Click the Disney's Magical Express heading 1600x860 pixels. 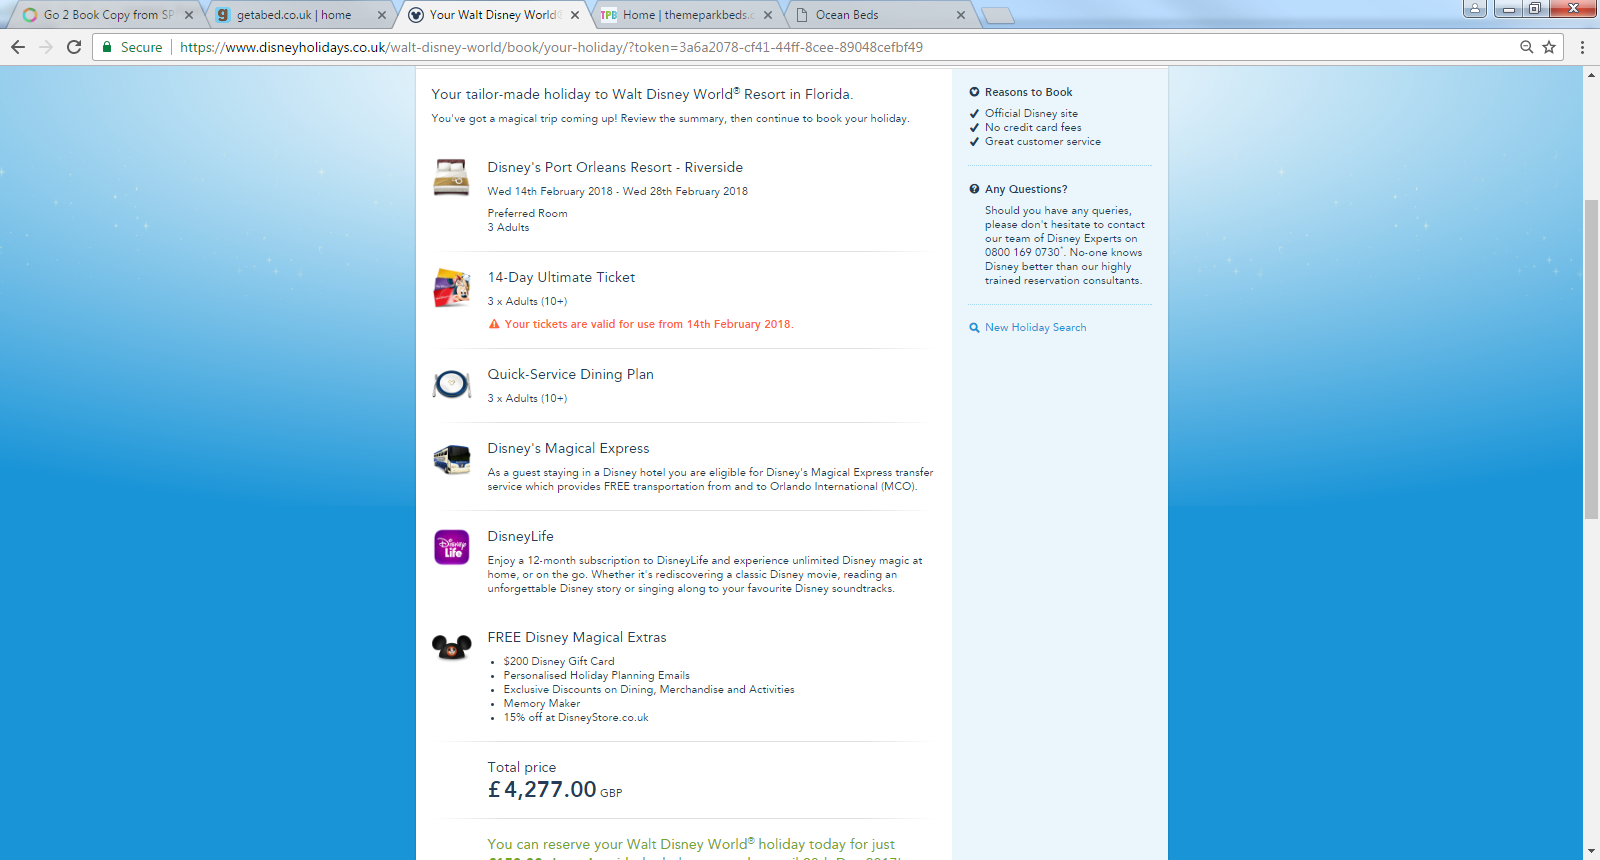point(568,448)
